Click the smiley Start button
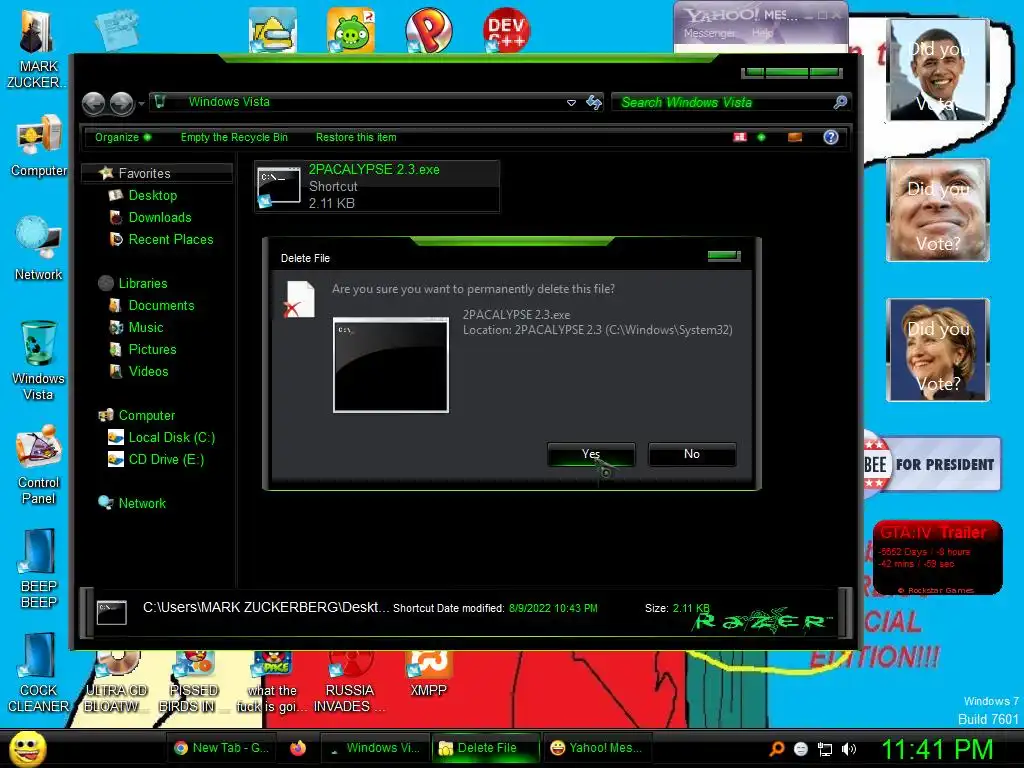The height and width of the screenshot is (768, 1024). [27, 748]
